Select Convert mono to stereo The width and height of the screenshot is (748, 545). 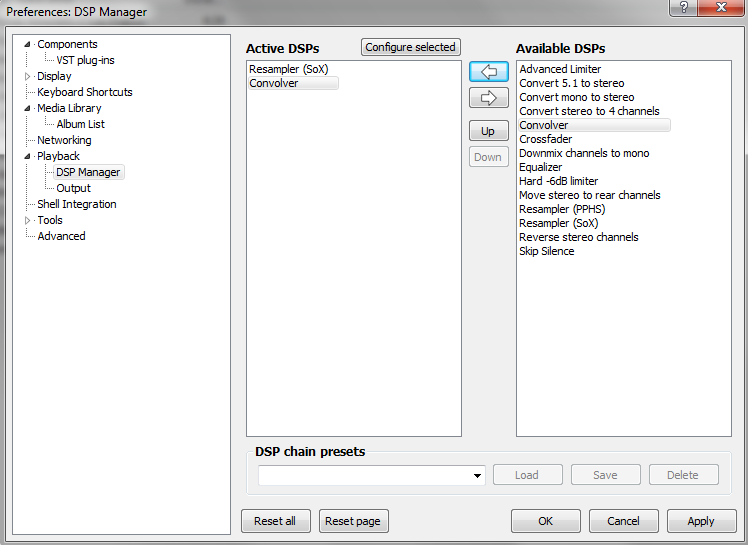577,97
